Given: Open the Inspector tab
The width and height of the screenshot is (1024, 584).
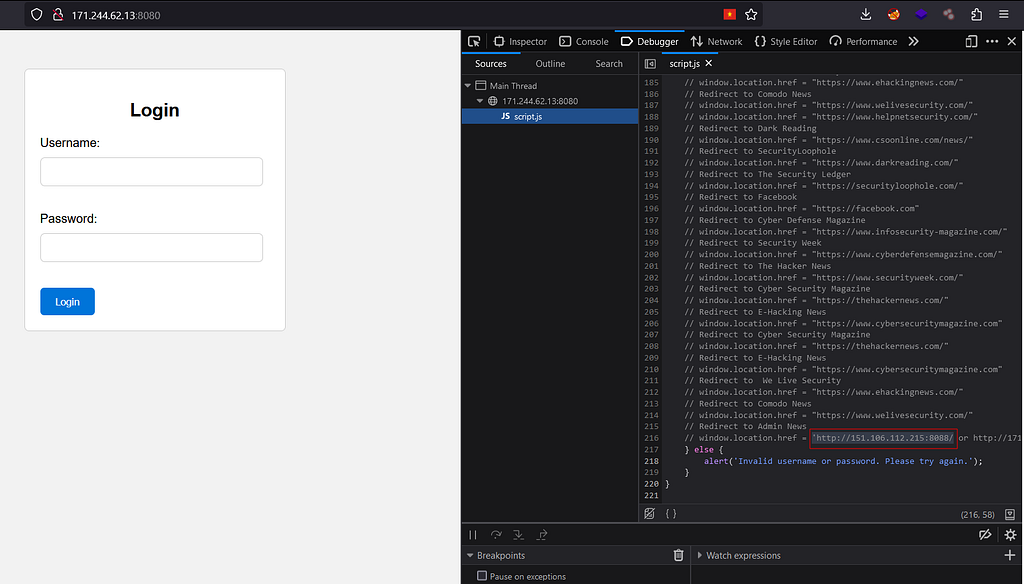Looking at the screenshot, I should click(520, 41).
